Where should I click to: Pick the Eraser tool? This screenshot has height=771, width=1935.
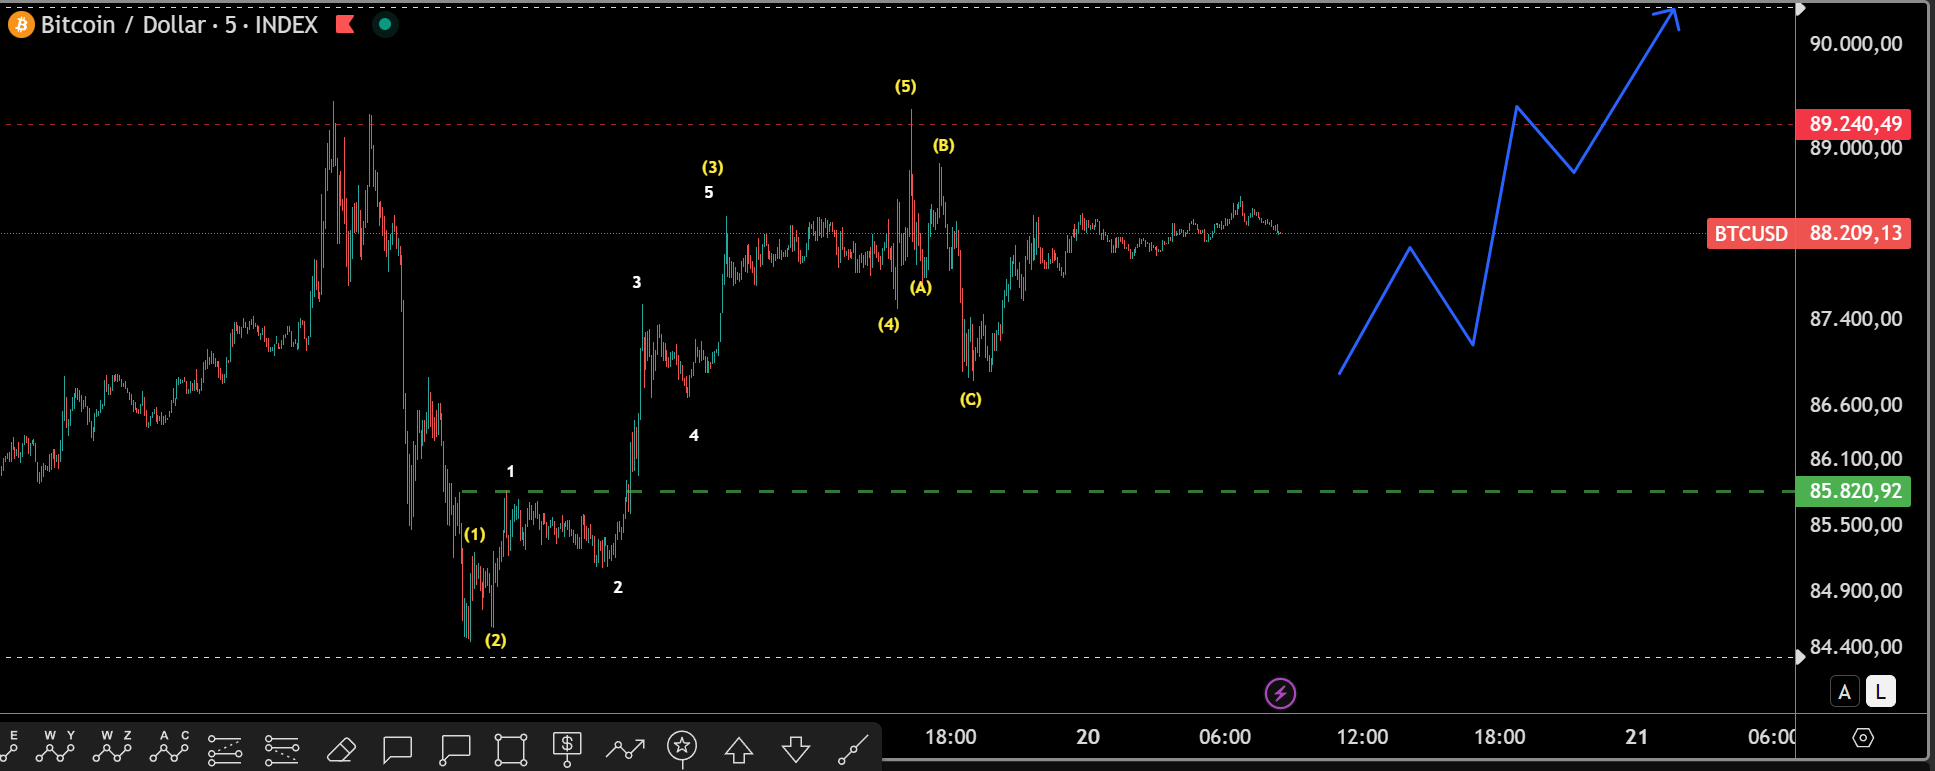[341, 748]
